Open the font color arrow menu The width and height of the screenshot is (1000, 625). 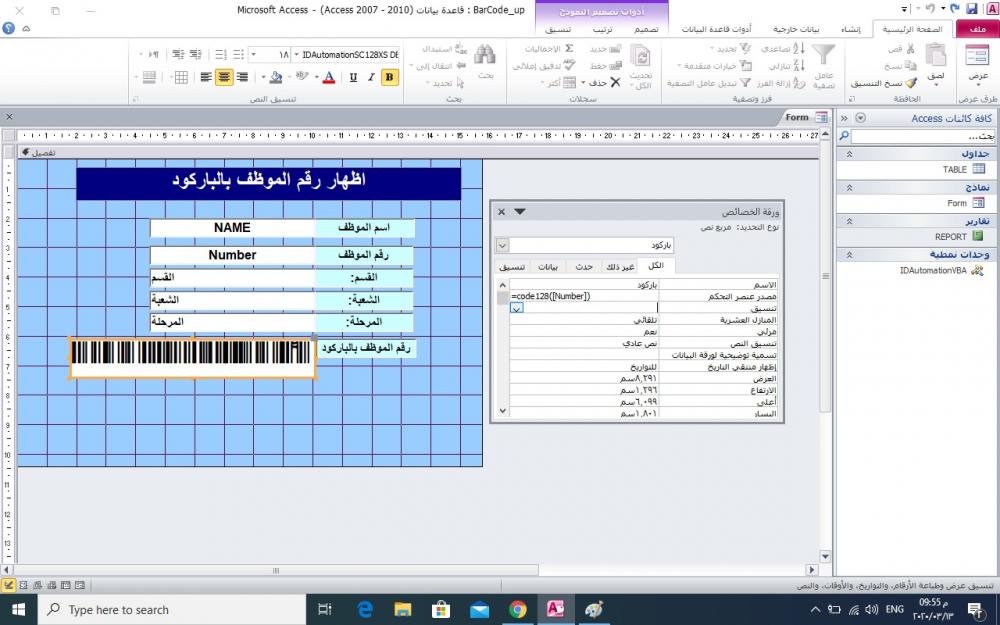coord(317,77)
